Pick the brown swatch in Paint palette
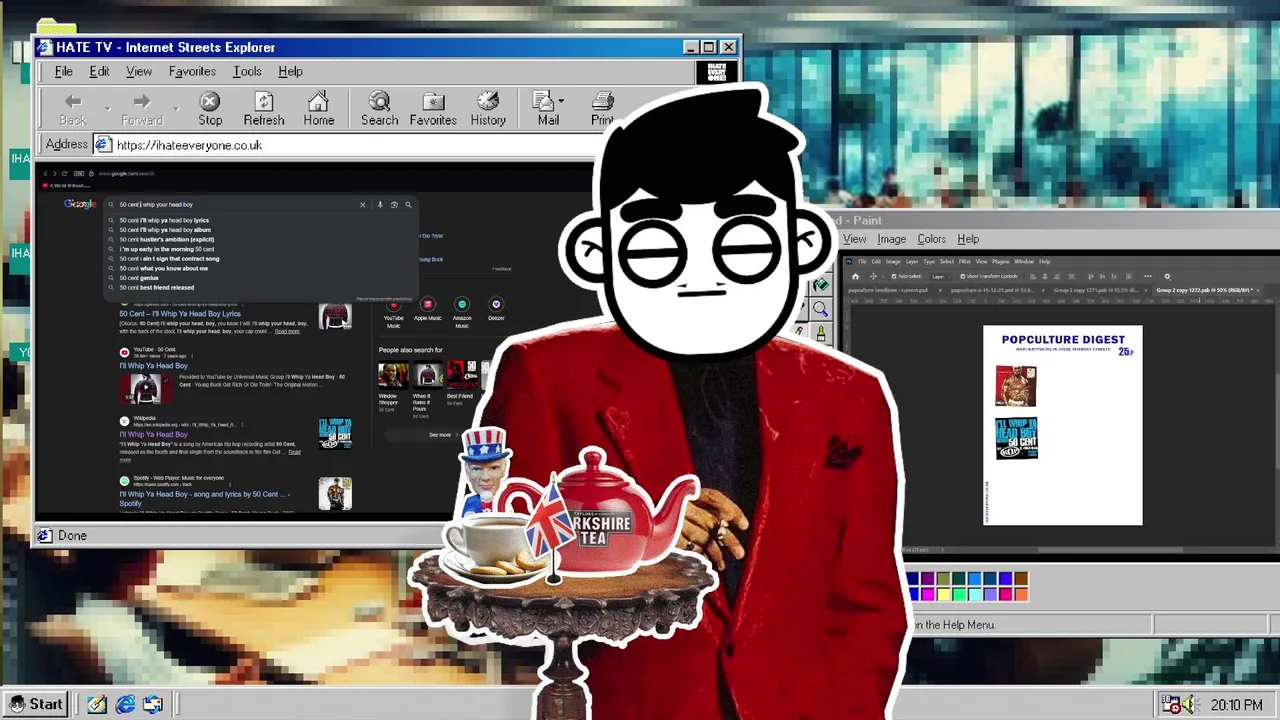Viewport: 1280px width, 720px height. click(1021, 579)
